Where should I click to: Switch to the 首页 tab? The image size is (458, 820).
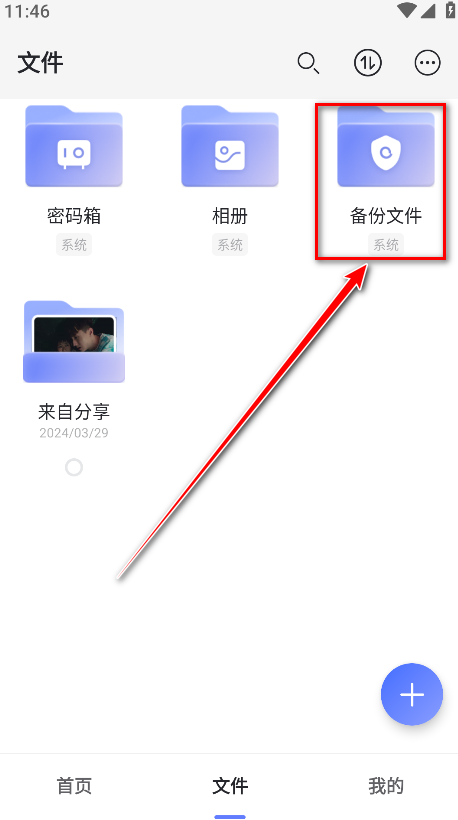pos(74,785)
